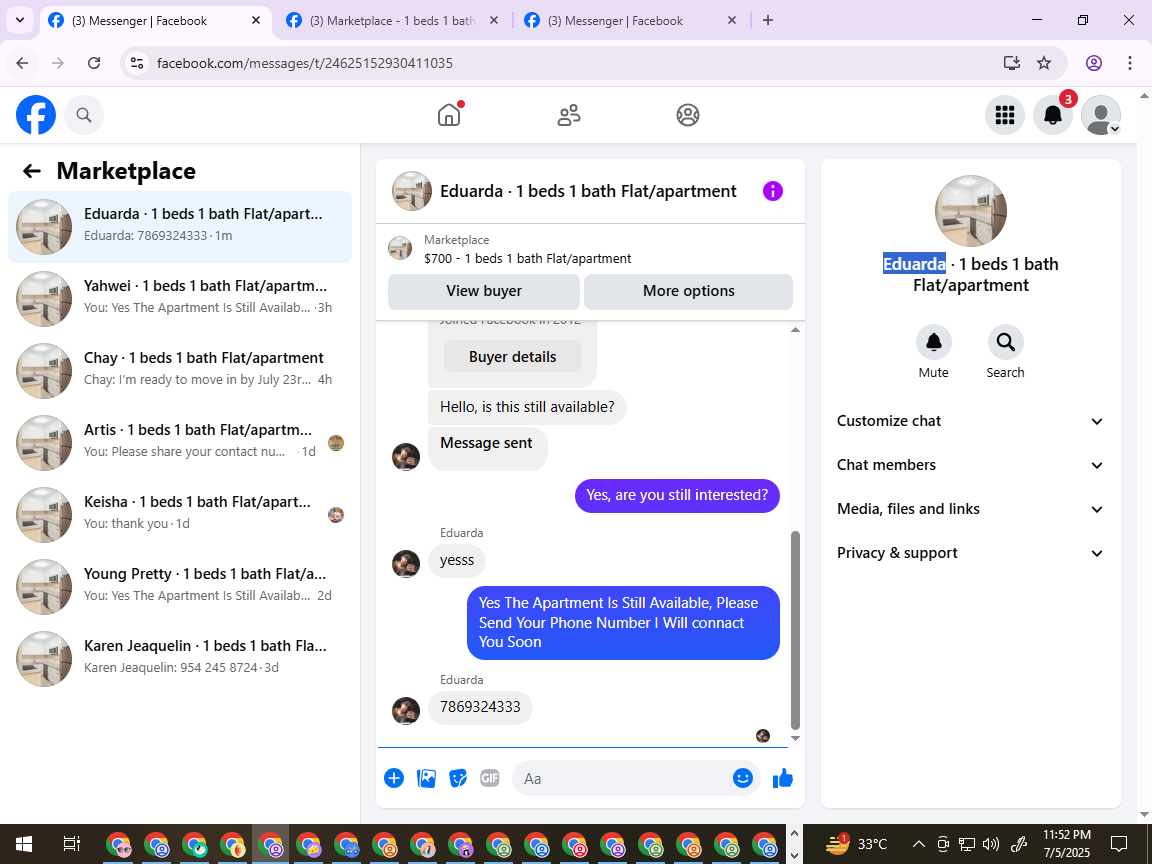This screenshot has height=864, width=1152.
Task: Open Windows Start menu
Action: (x=23, y=844)
